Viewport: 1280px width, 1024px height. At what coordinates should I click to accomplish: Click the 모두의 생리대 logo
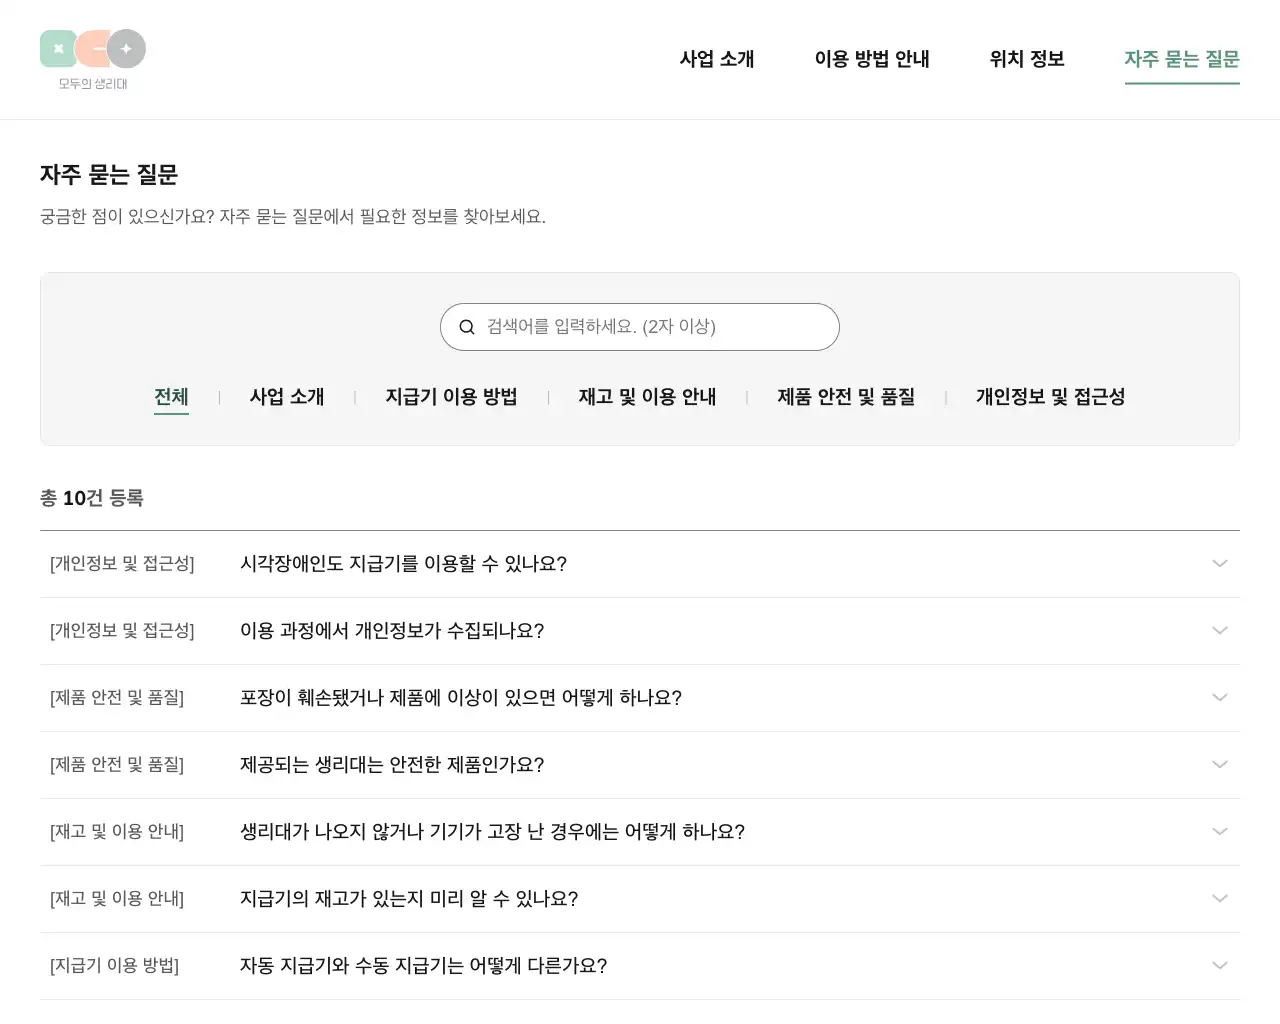pyautogui.click(x=93, y=60)
